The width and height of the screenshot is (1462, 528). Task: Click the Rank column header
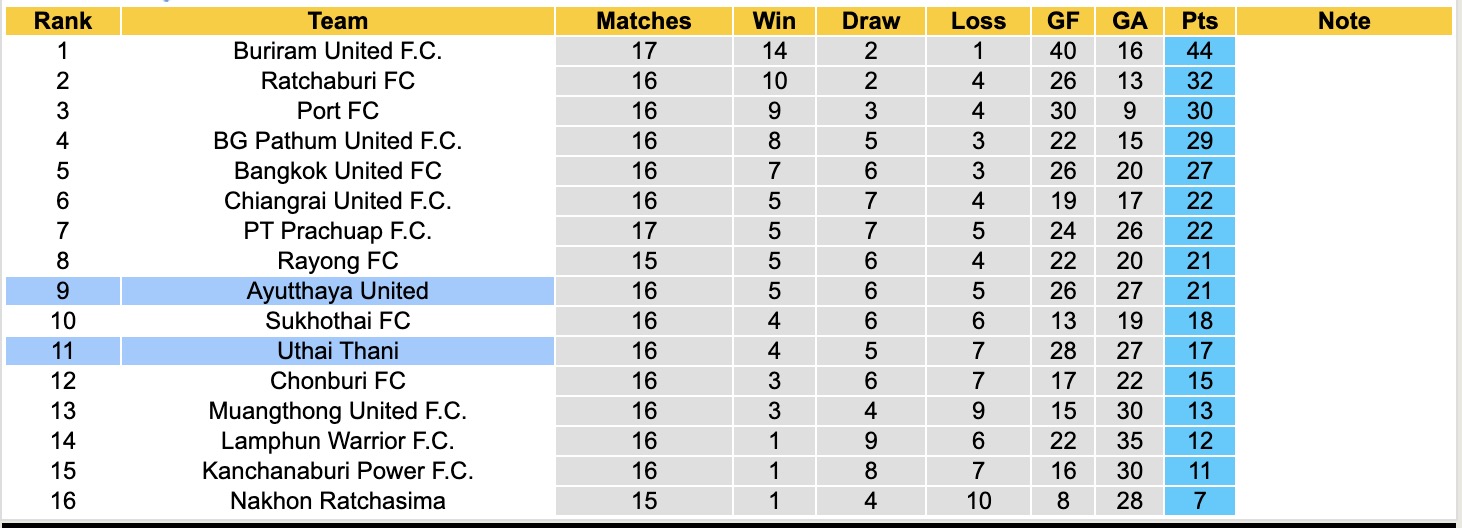tap(63, 21)
